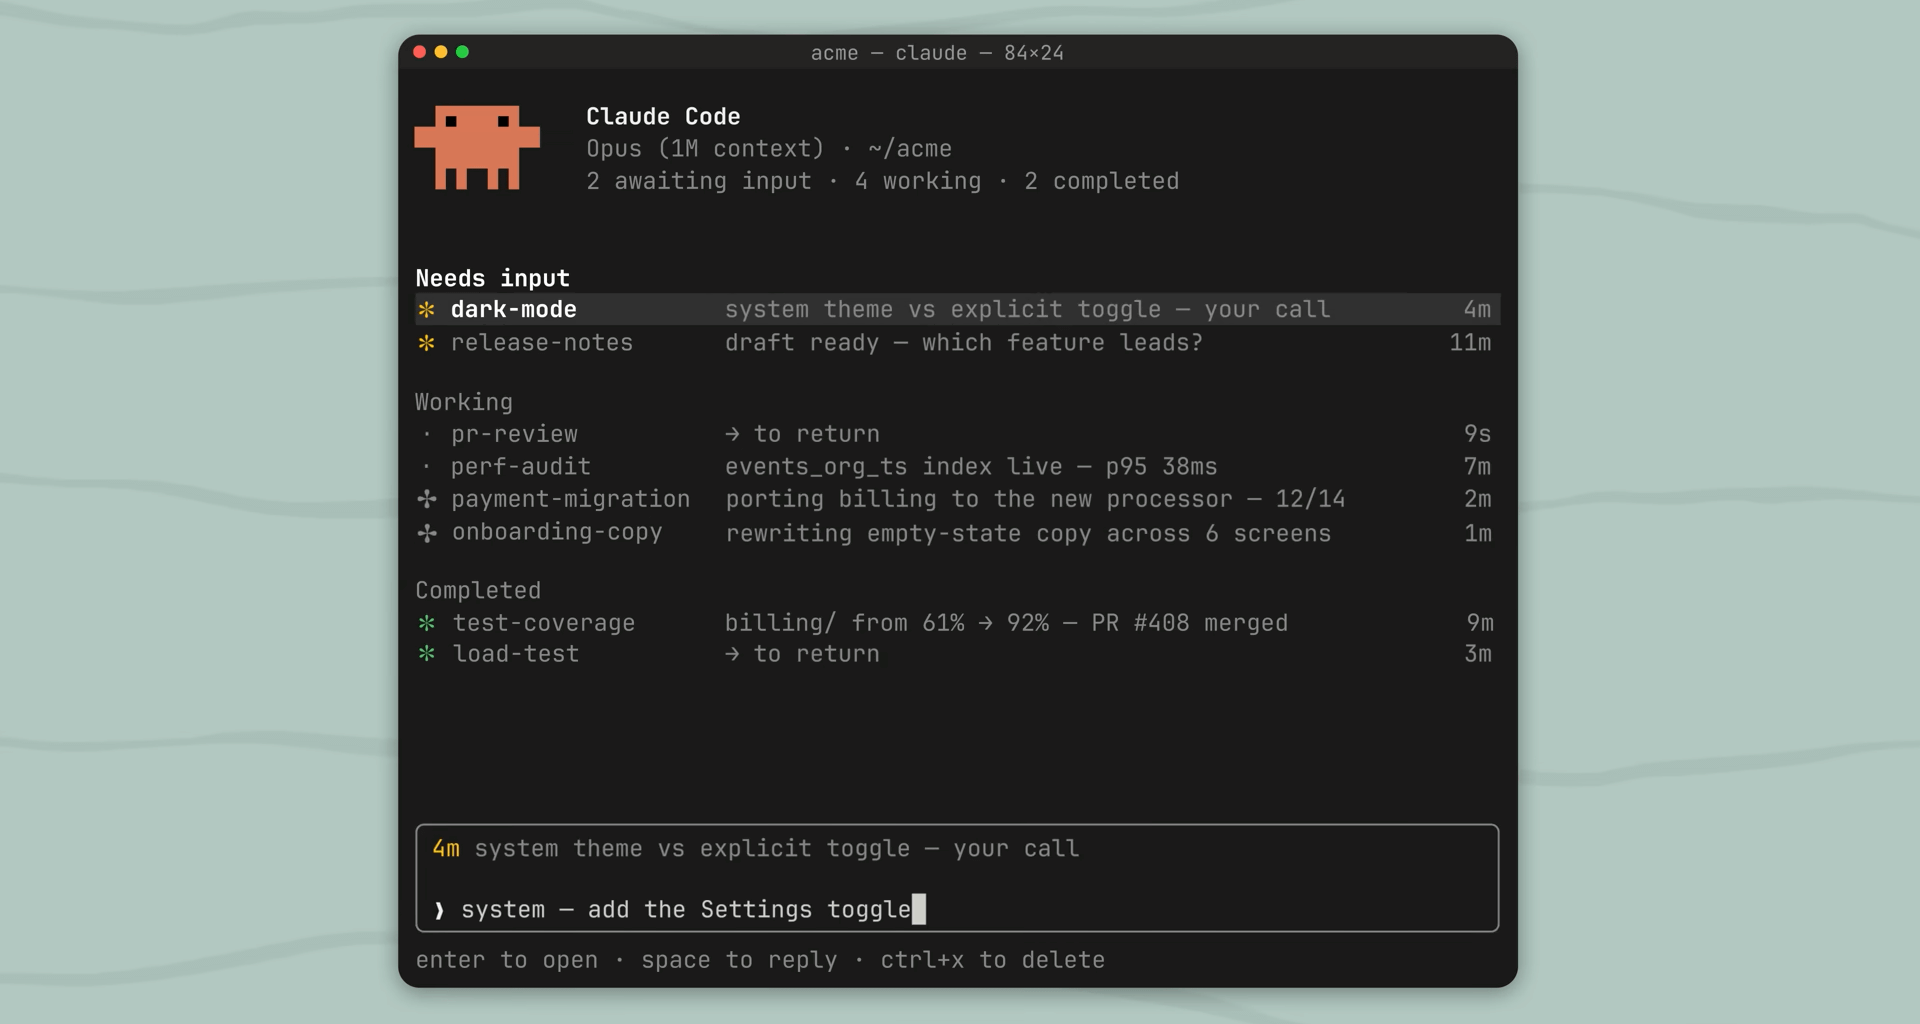Click the Working section heading

click(x=464, y=402)
